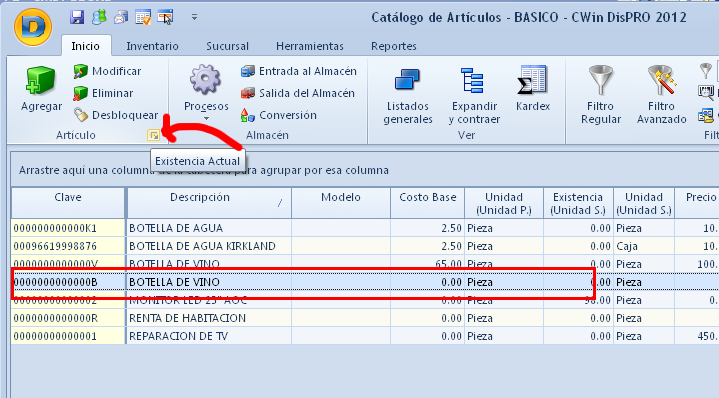
Task: Click Modificar article button
Action: tap(107, 71)
